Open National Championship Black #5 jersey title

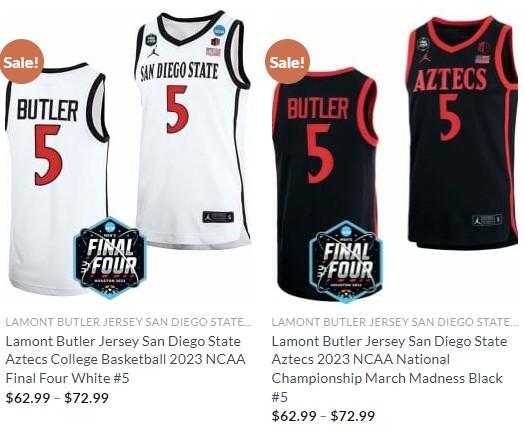(x=389, y=369)
